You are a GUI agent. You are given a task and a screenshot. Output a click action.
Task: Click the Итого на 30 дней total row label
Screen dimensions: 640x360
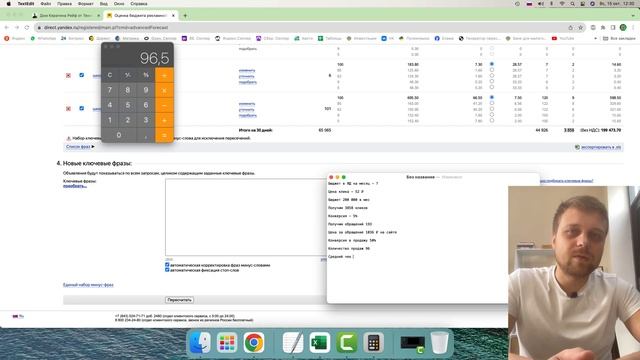(x=256, y=130)
